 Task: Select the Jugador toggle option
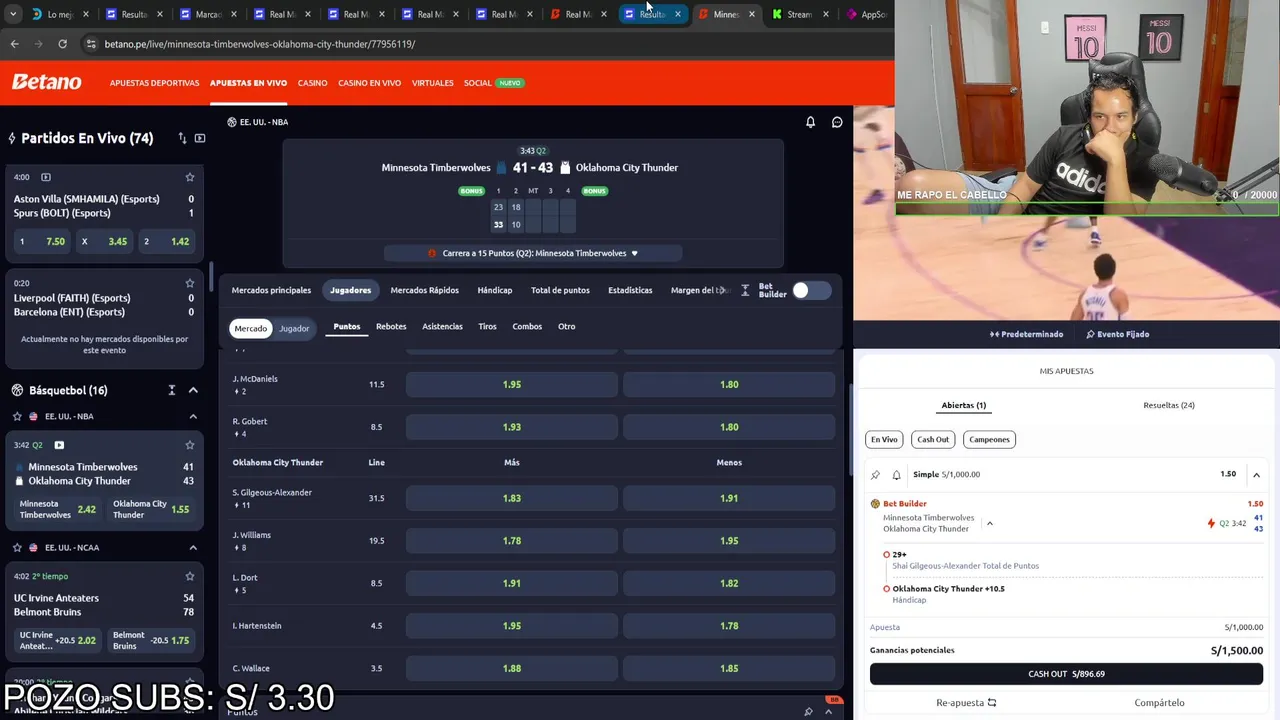pyautogui.click(x=294, y=328)
